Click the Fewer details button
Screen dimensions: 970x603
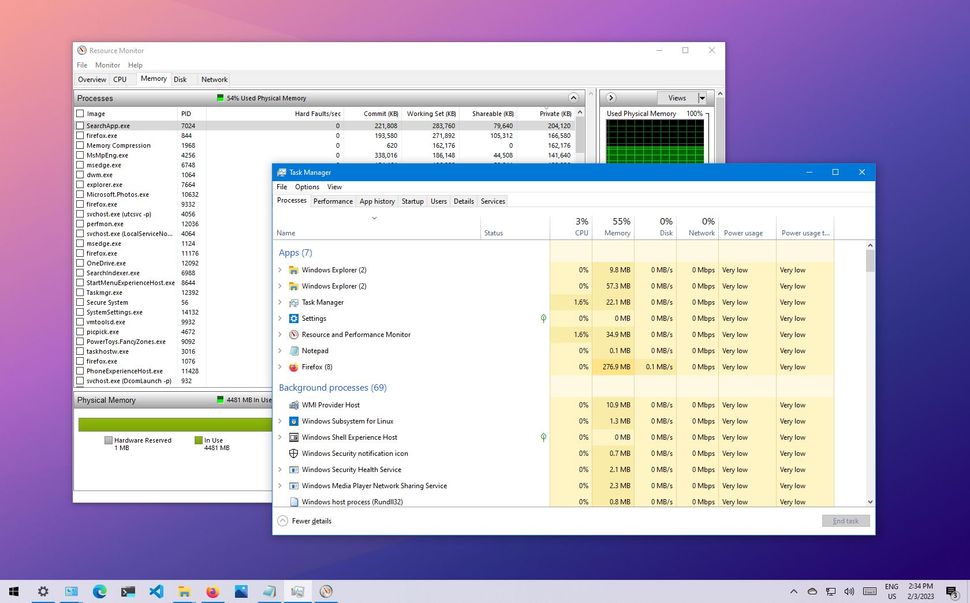pos(305,520)
